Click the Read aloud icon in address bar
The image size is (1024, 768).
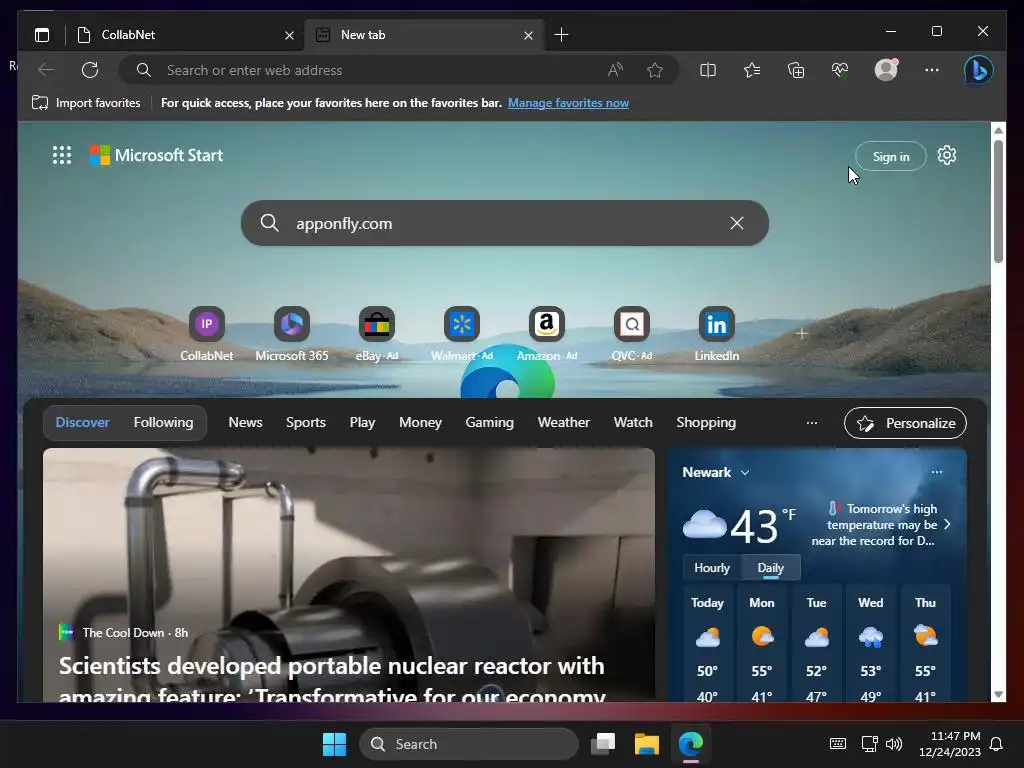(x=615, y=70)
